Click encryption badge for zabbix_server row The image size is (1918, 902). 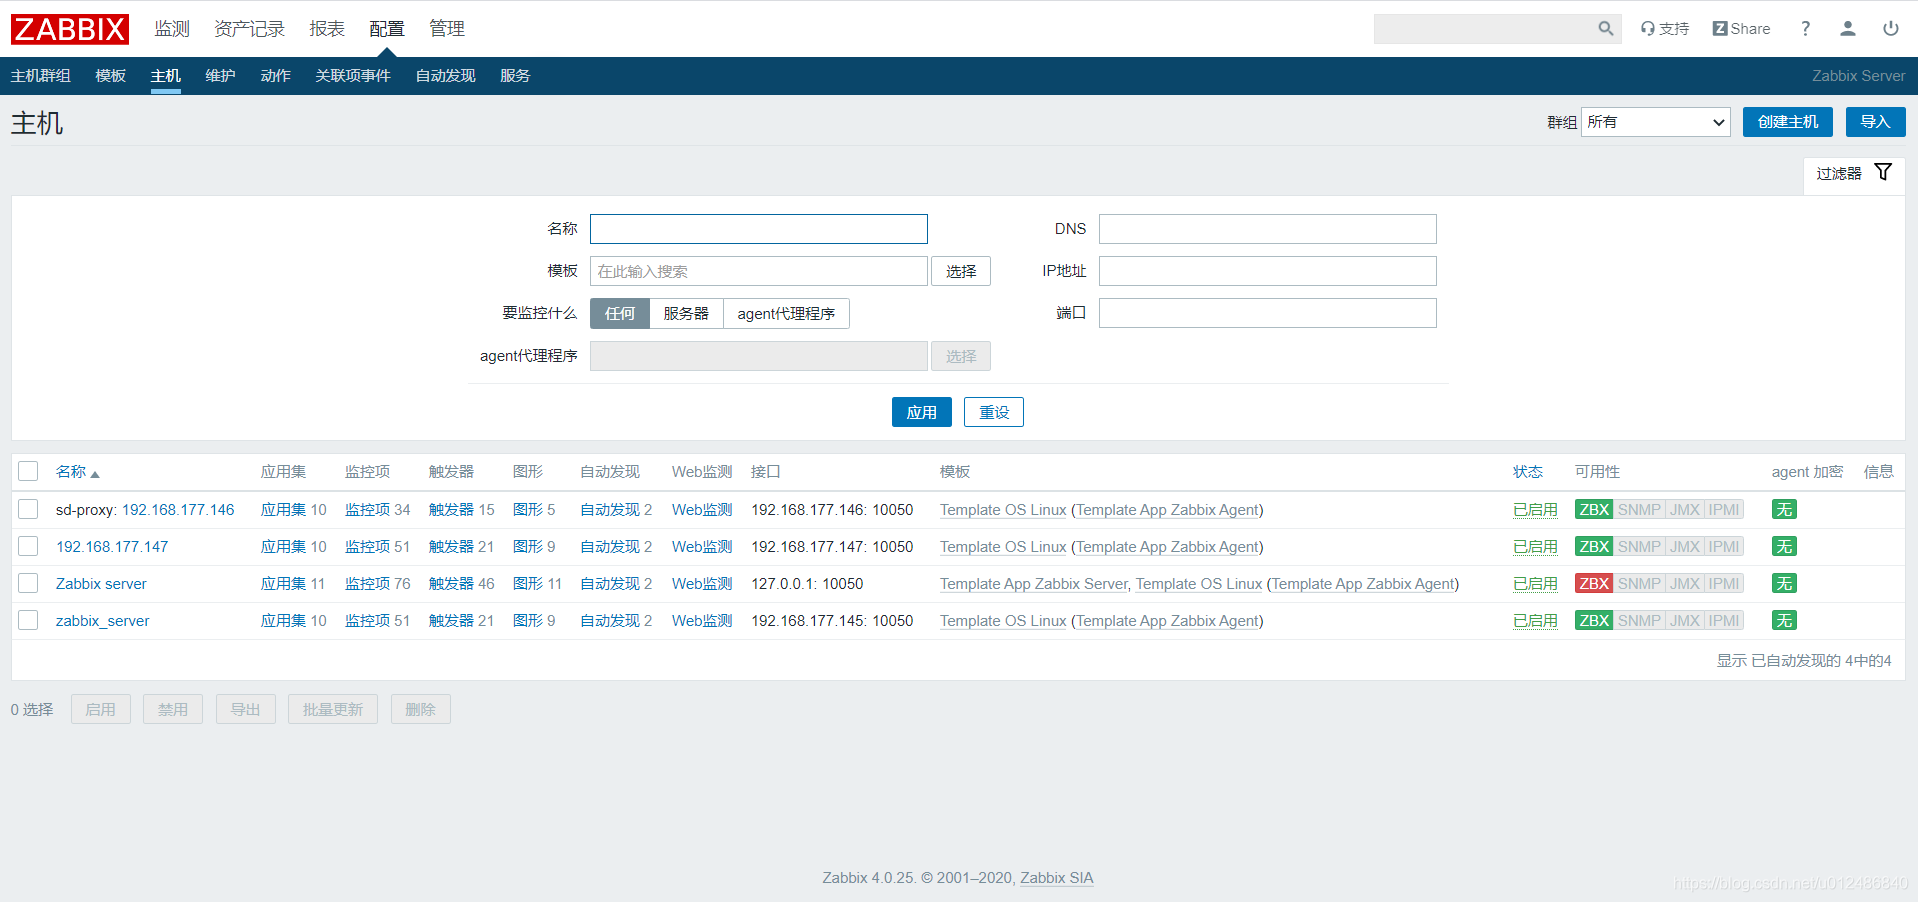[1784, 621]
